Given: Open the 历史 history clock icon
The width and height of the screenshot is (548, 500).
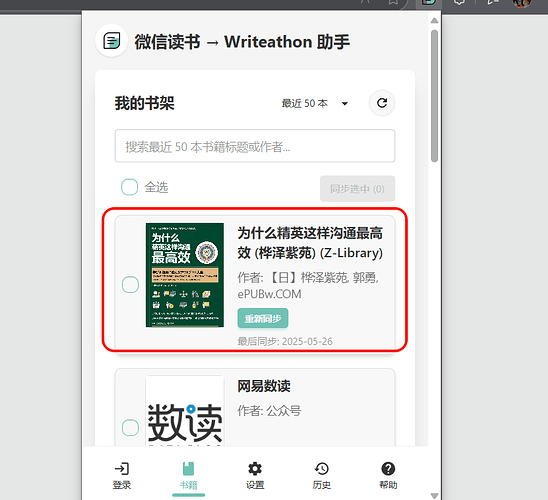Looking at the screenshot, I should pyautogui.click(x=322, y=469).
